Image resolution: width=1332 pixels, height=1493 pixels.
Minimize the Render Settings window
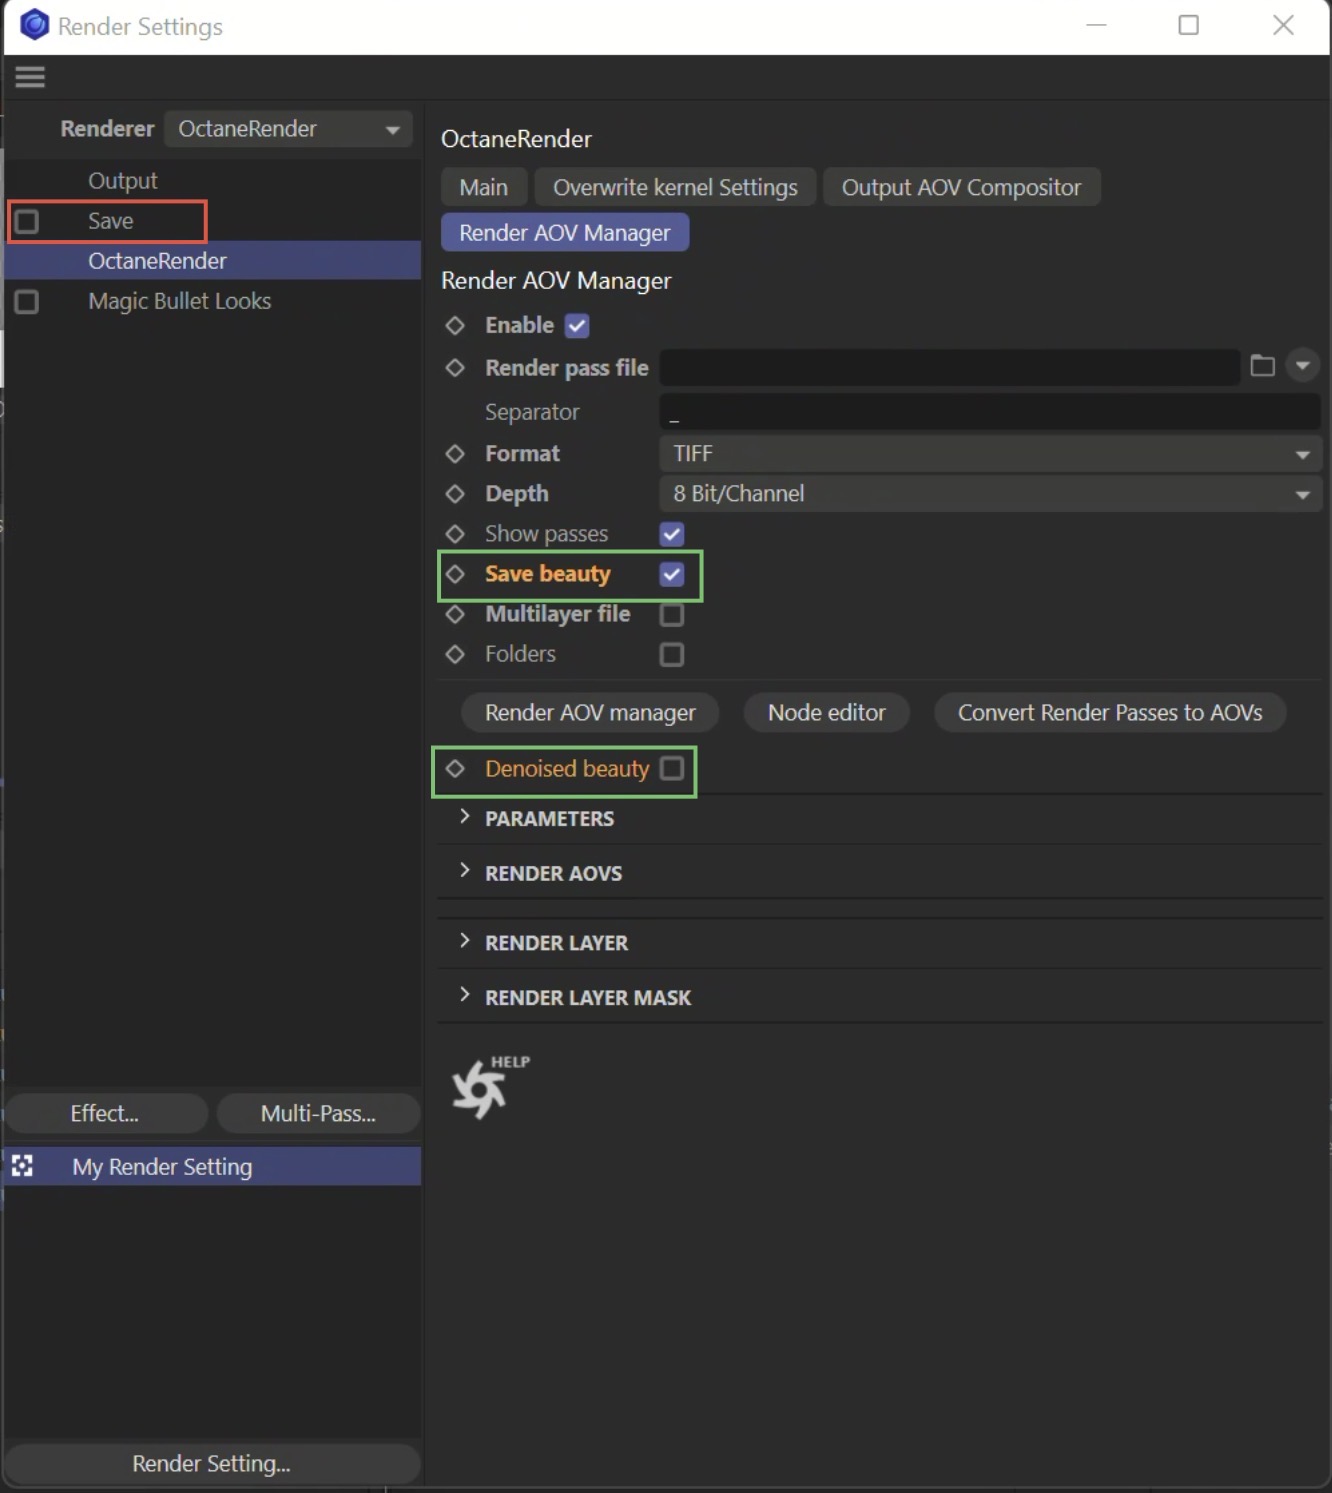1096,26
